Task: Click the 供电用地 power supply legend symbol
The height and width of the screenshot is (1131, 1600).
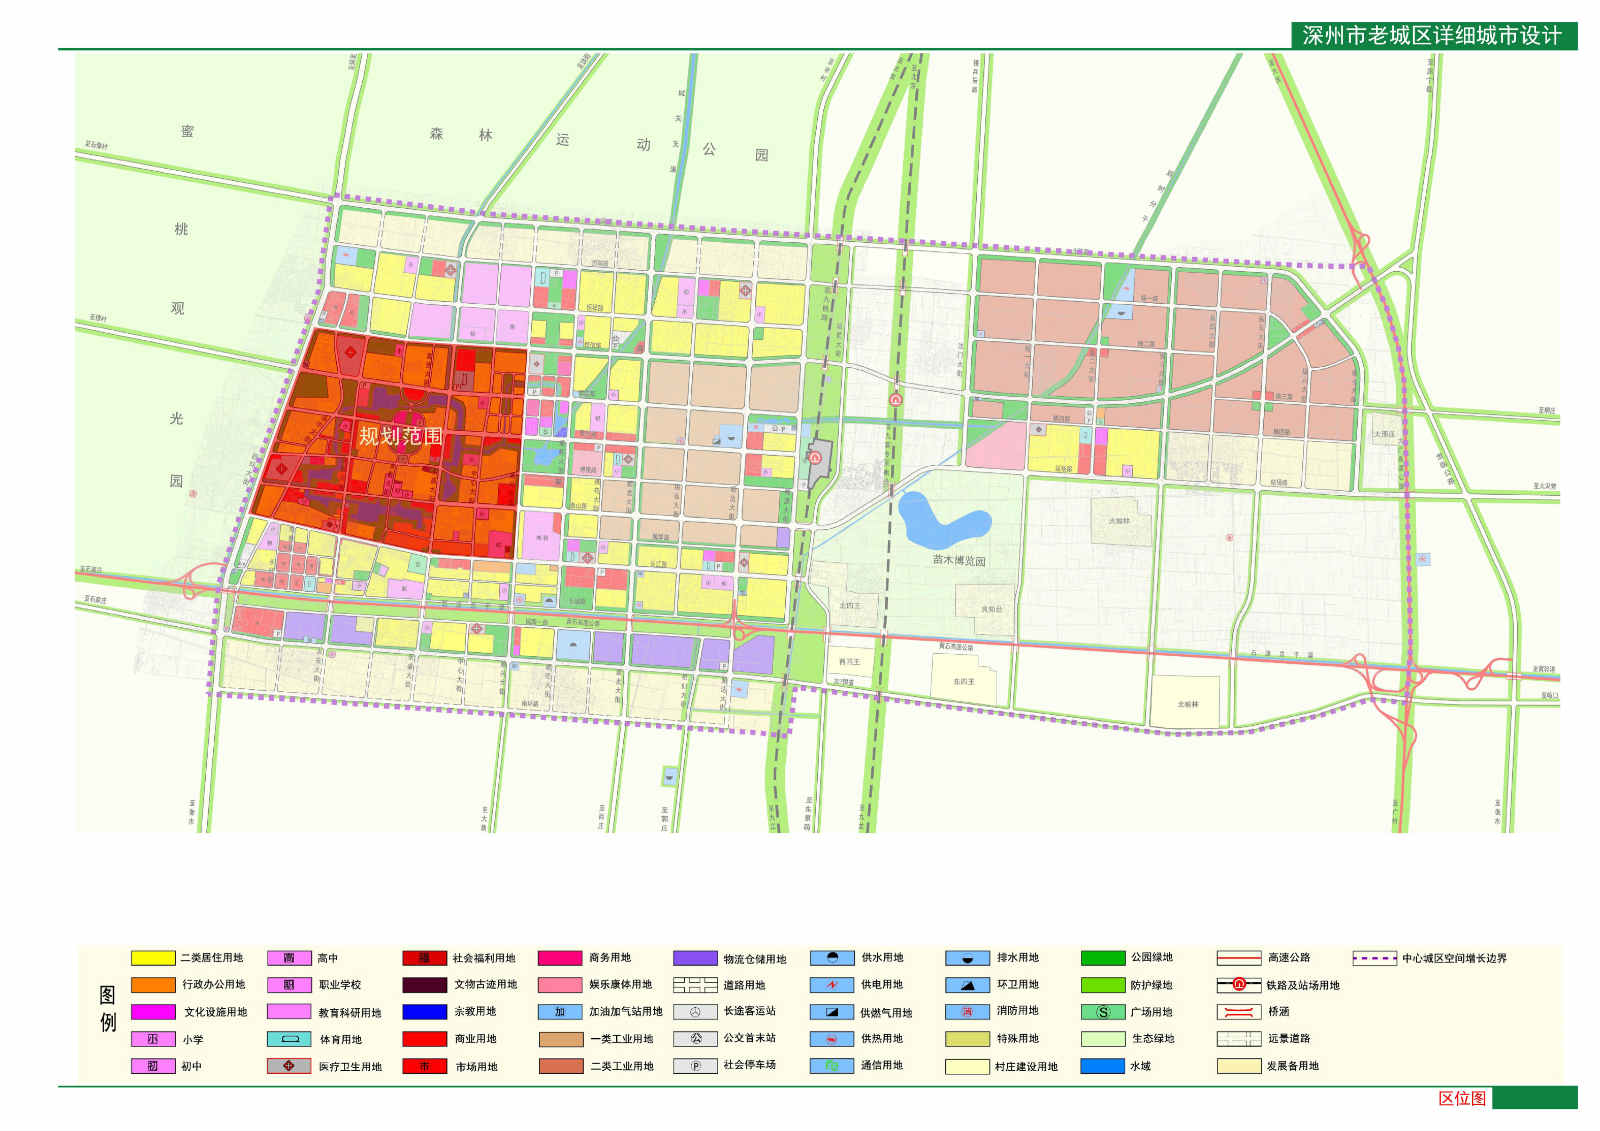Action: tap(832, 985)
